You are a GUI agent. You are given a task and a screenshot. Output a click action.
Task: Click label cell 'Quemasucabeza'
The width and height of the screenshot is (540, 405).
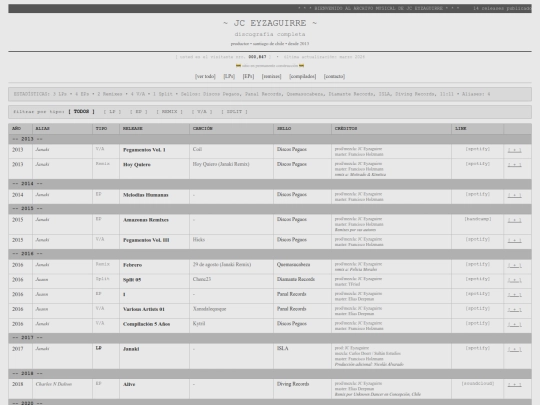(x=293, y=264)
